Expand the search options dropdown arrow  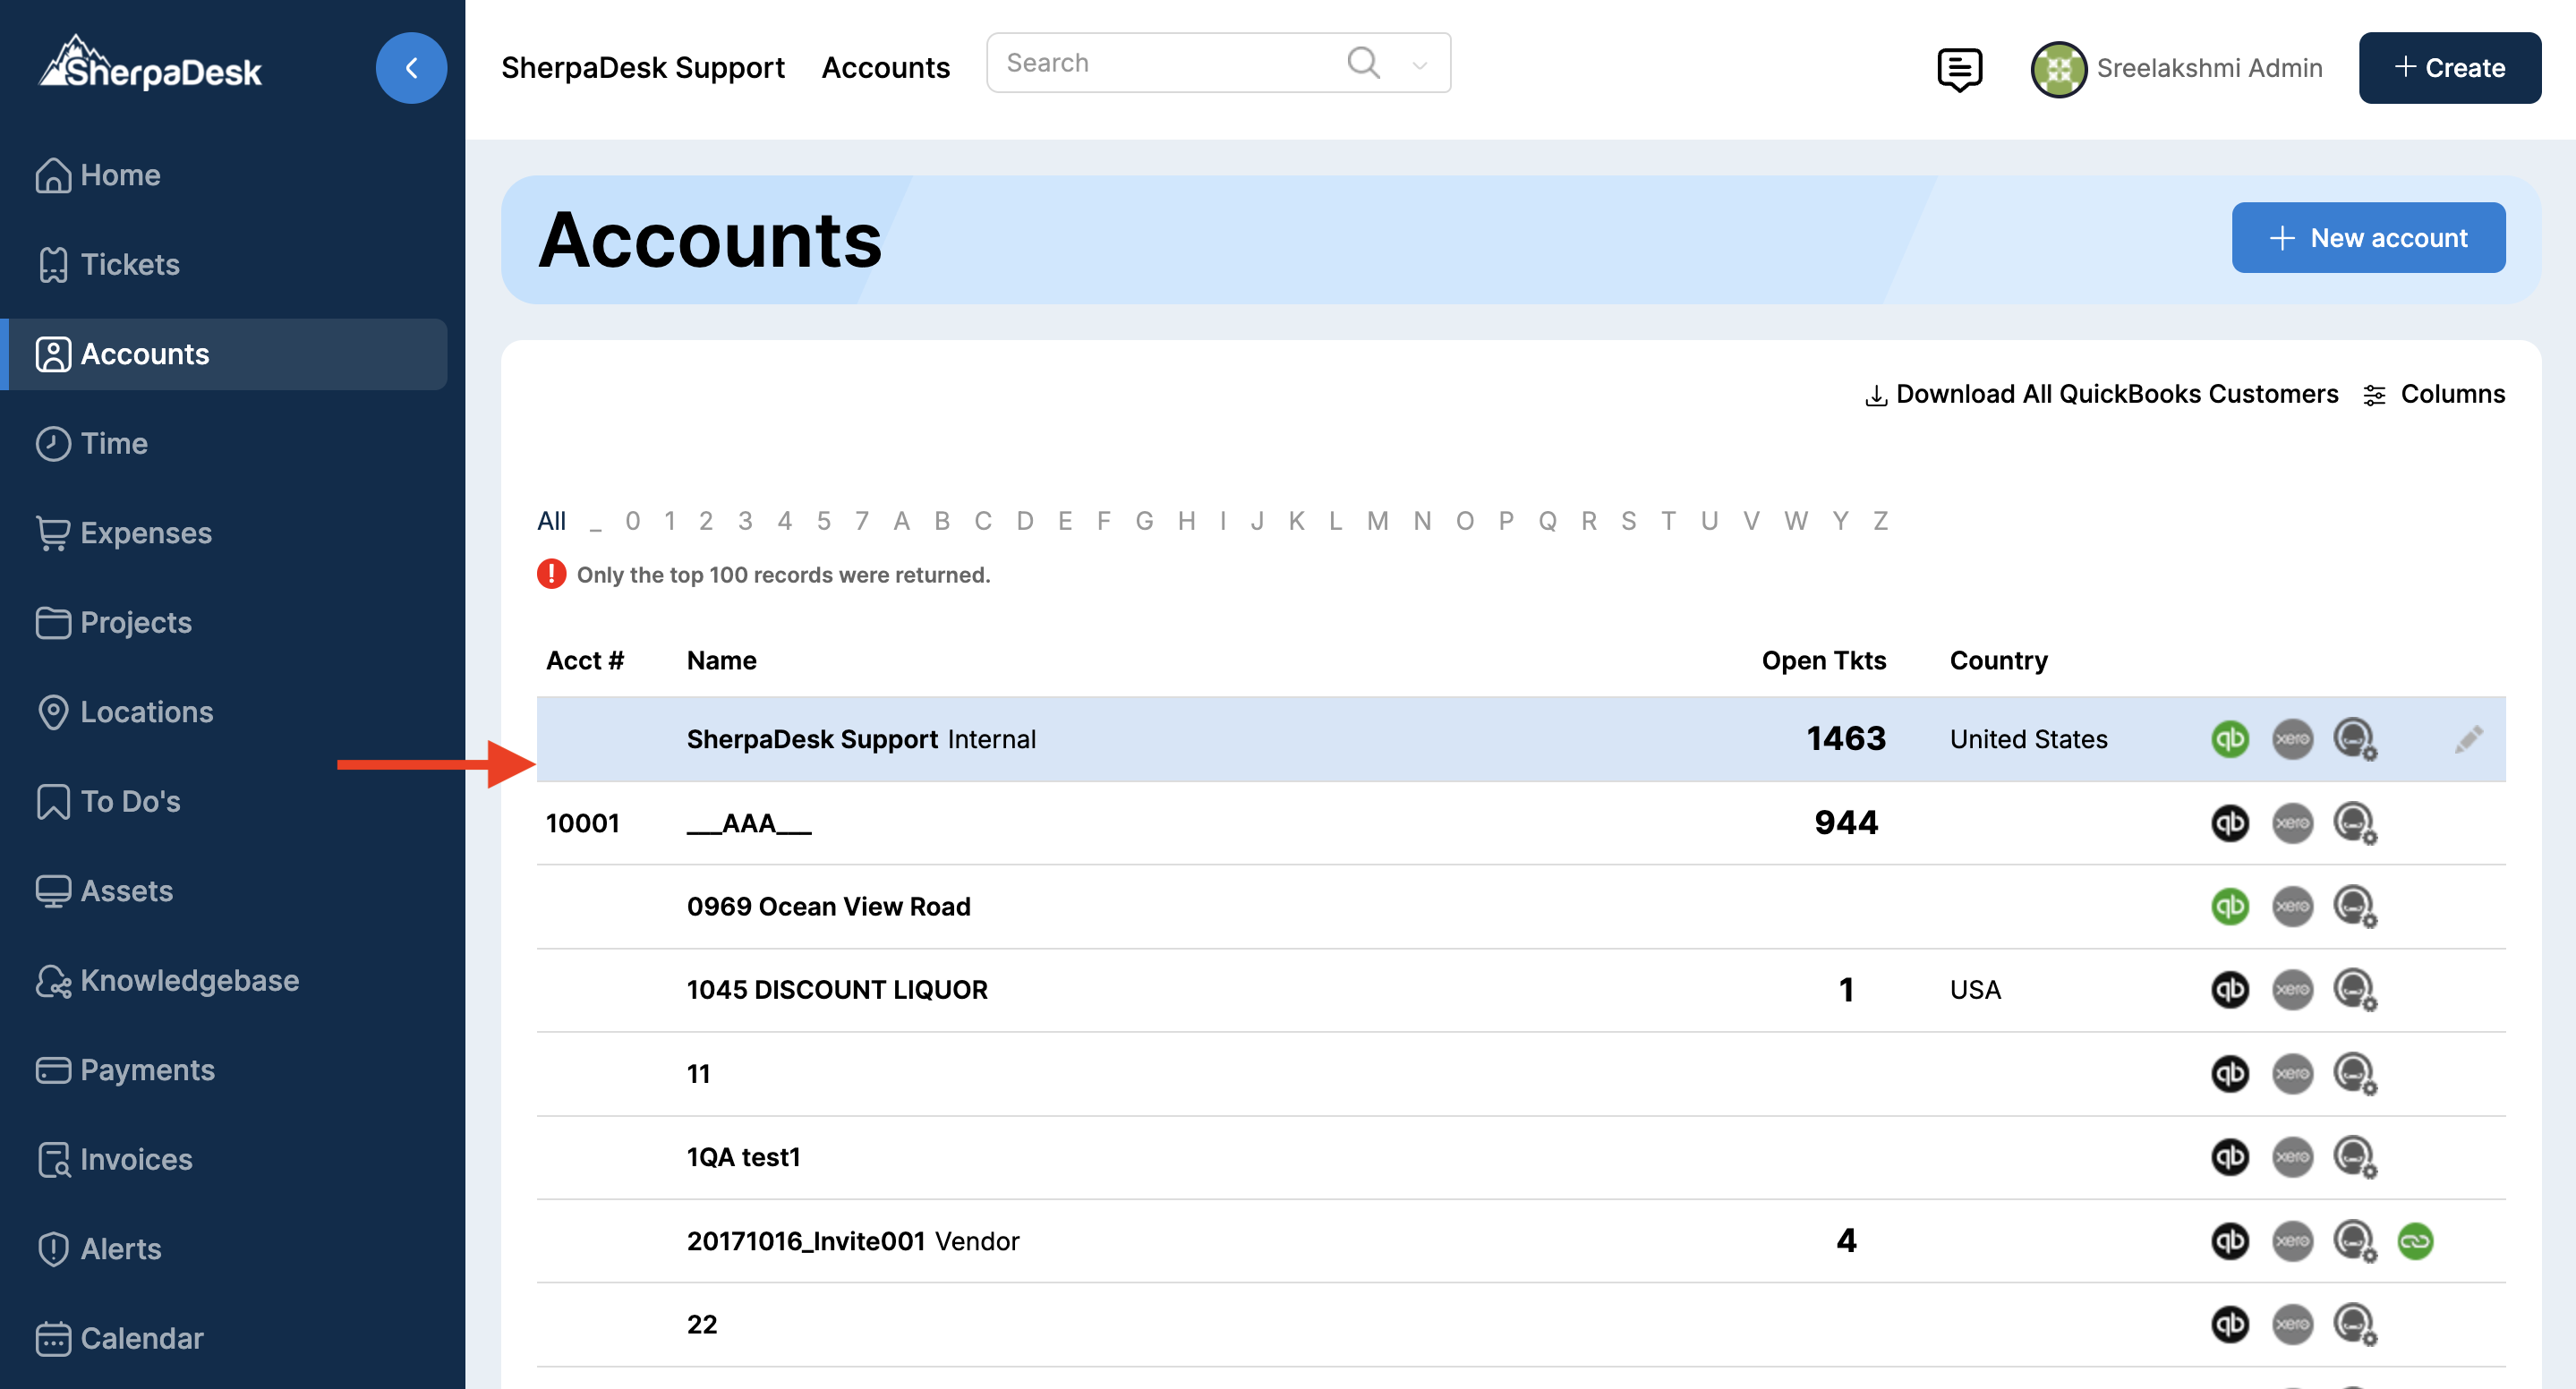point(1419,65)
